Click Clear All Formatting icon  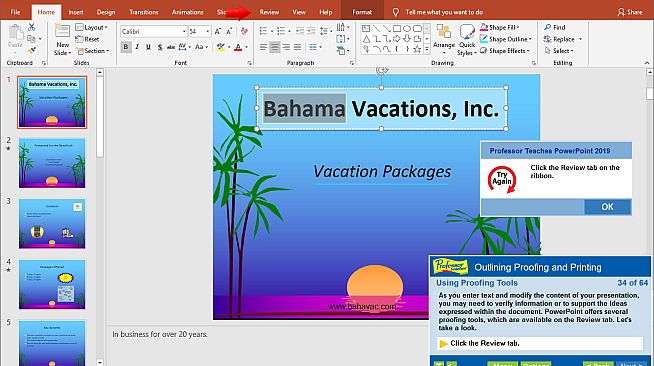(244, 31)
